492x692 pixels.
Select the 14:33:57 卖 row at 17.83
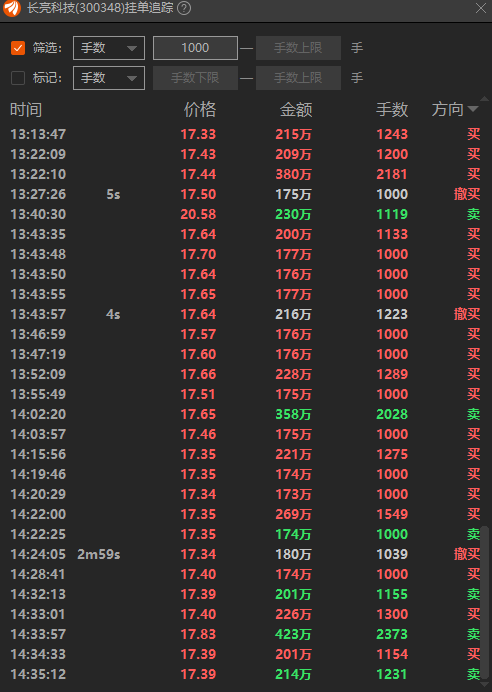coord(245,634)
